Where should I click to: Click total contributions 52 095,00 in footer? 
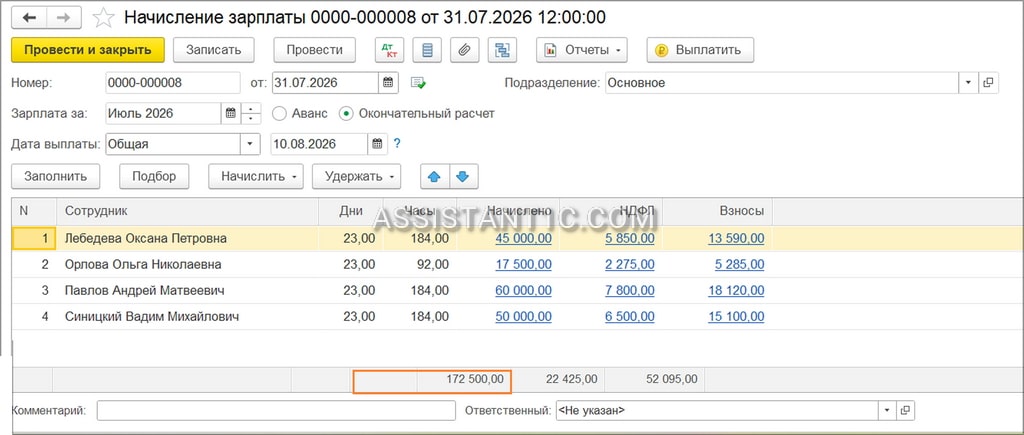672,379
